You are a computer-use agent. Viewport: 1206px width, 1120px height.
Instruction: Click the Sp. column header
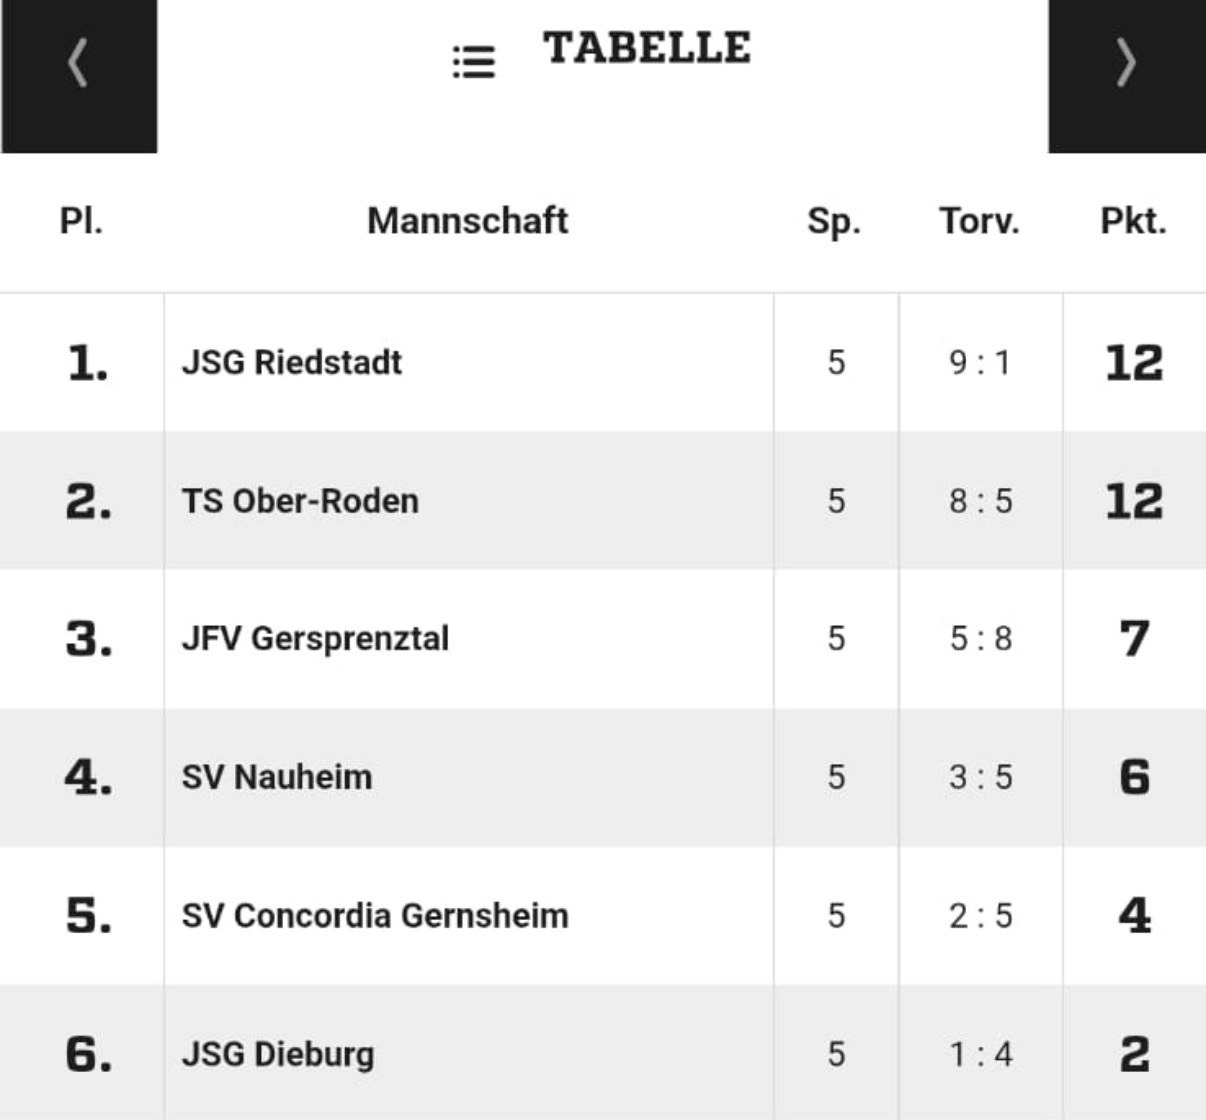834,220
